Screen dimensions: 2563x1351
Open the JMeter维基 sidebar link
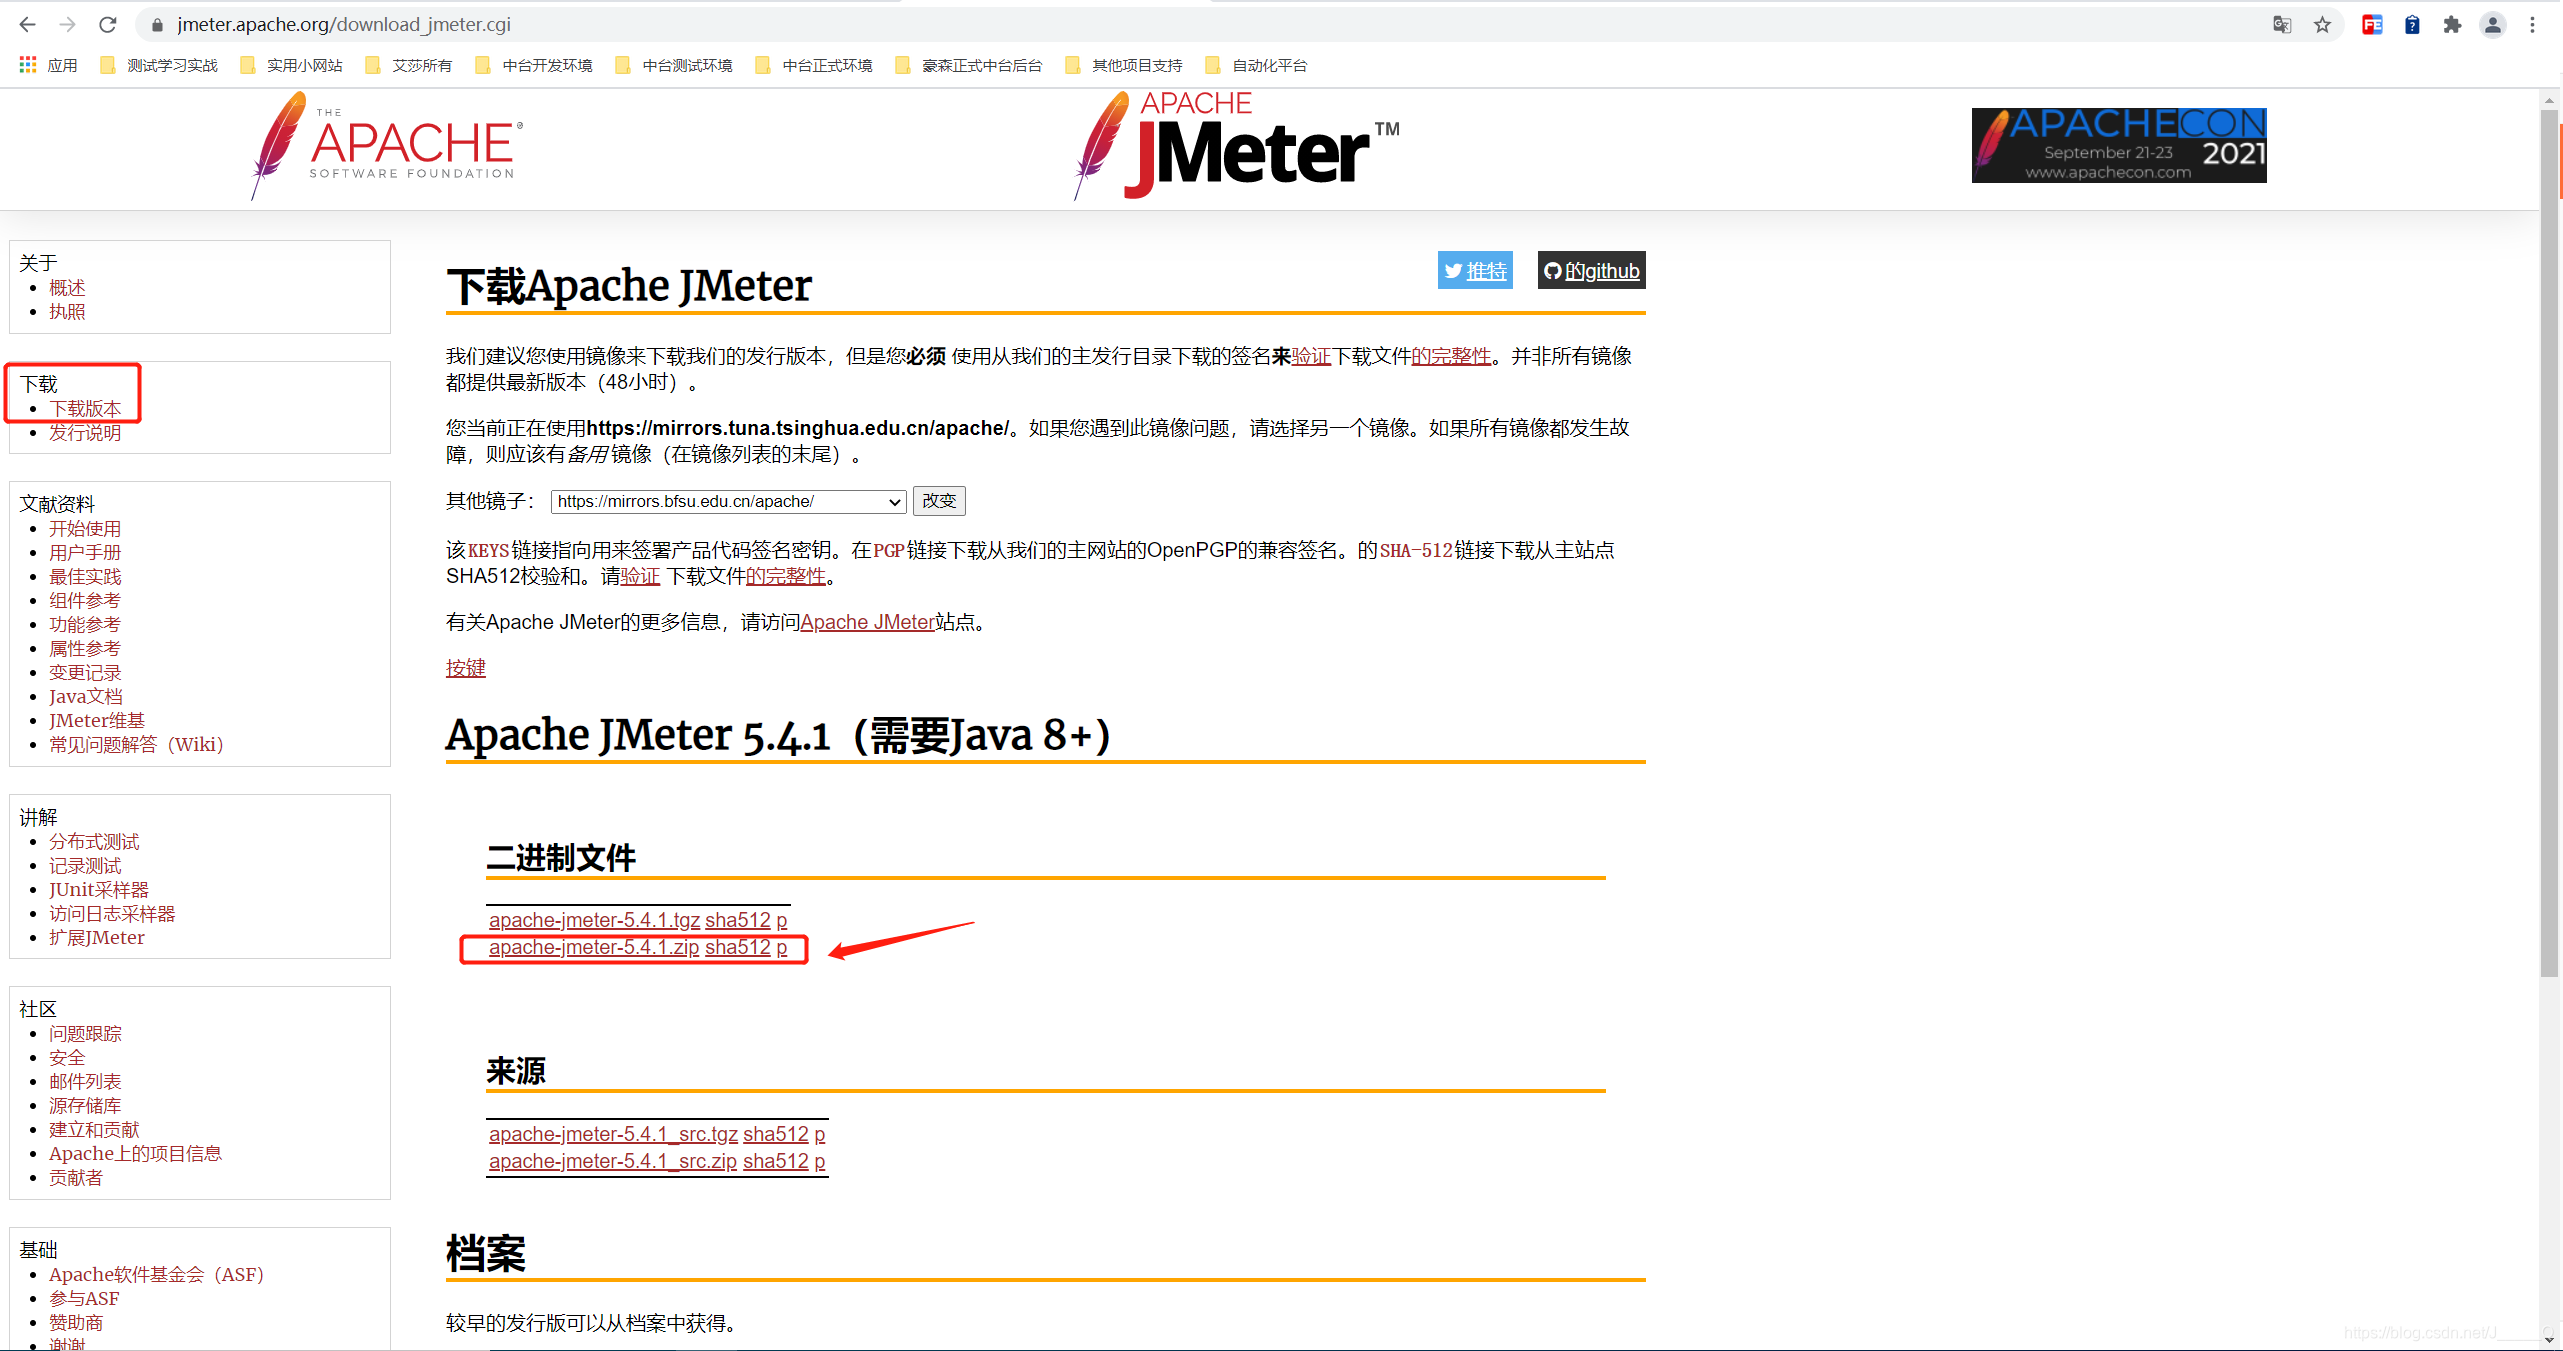(97, 720)
